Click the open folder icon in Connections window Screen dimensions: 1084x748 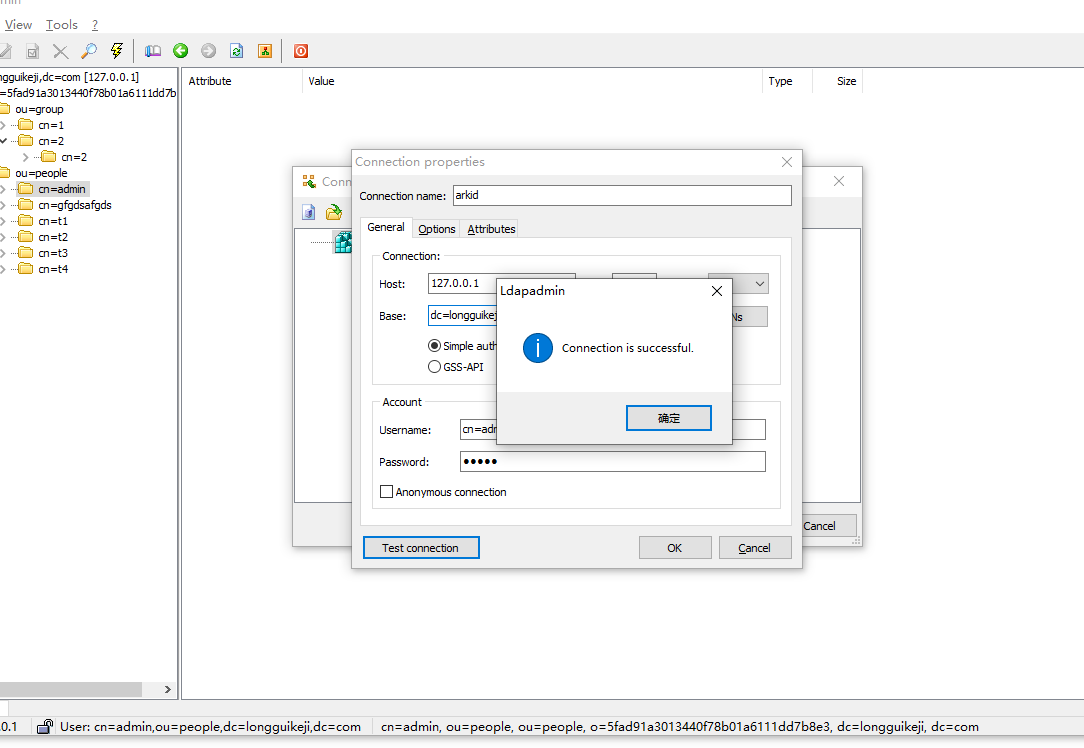click(334, 212)
